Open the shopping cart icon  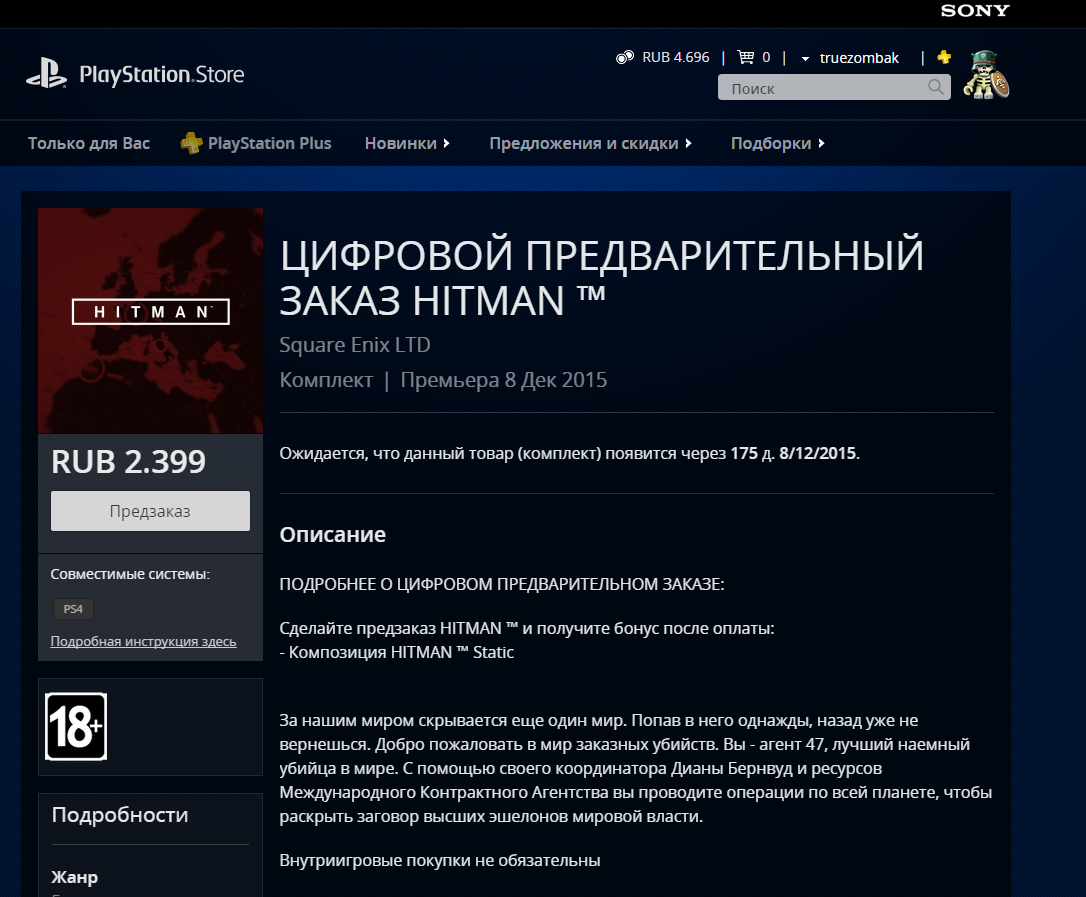745,57
